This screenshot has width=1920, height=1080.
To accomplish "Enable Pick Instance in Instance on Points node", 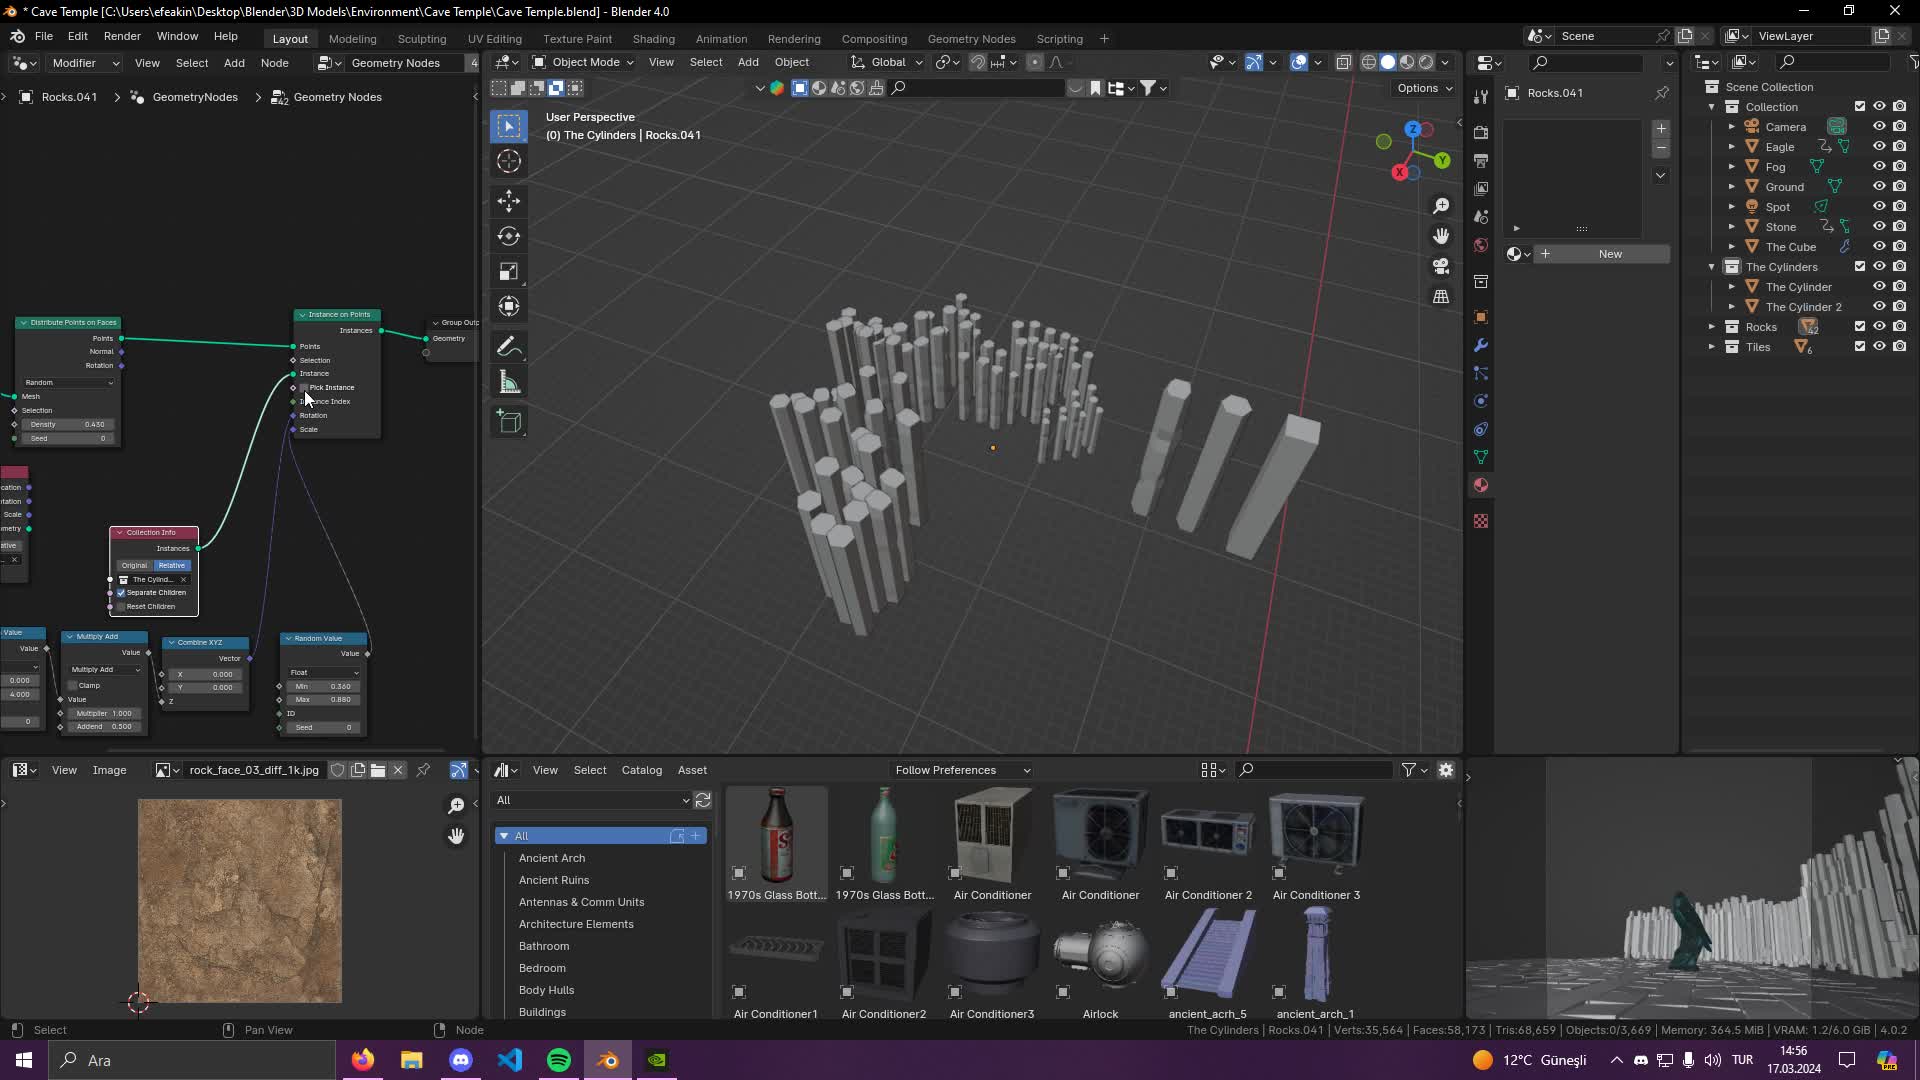I will [303, 387].
